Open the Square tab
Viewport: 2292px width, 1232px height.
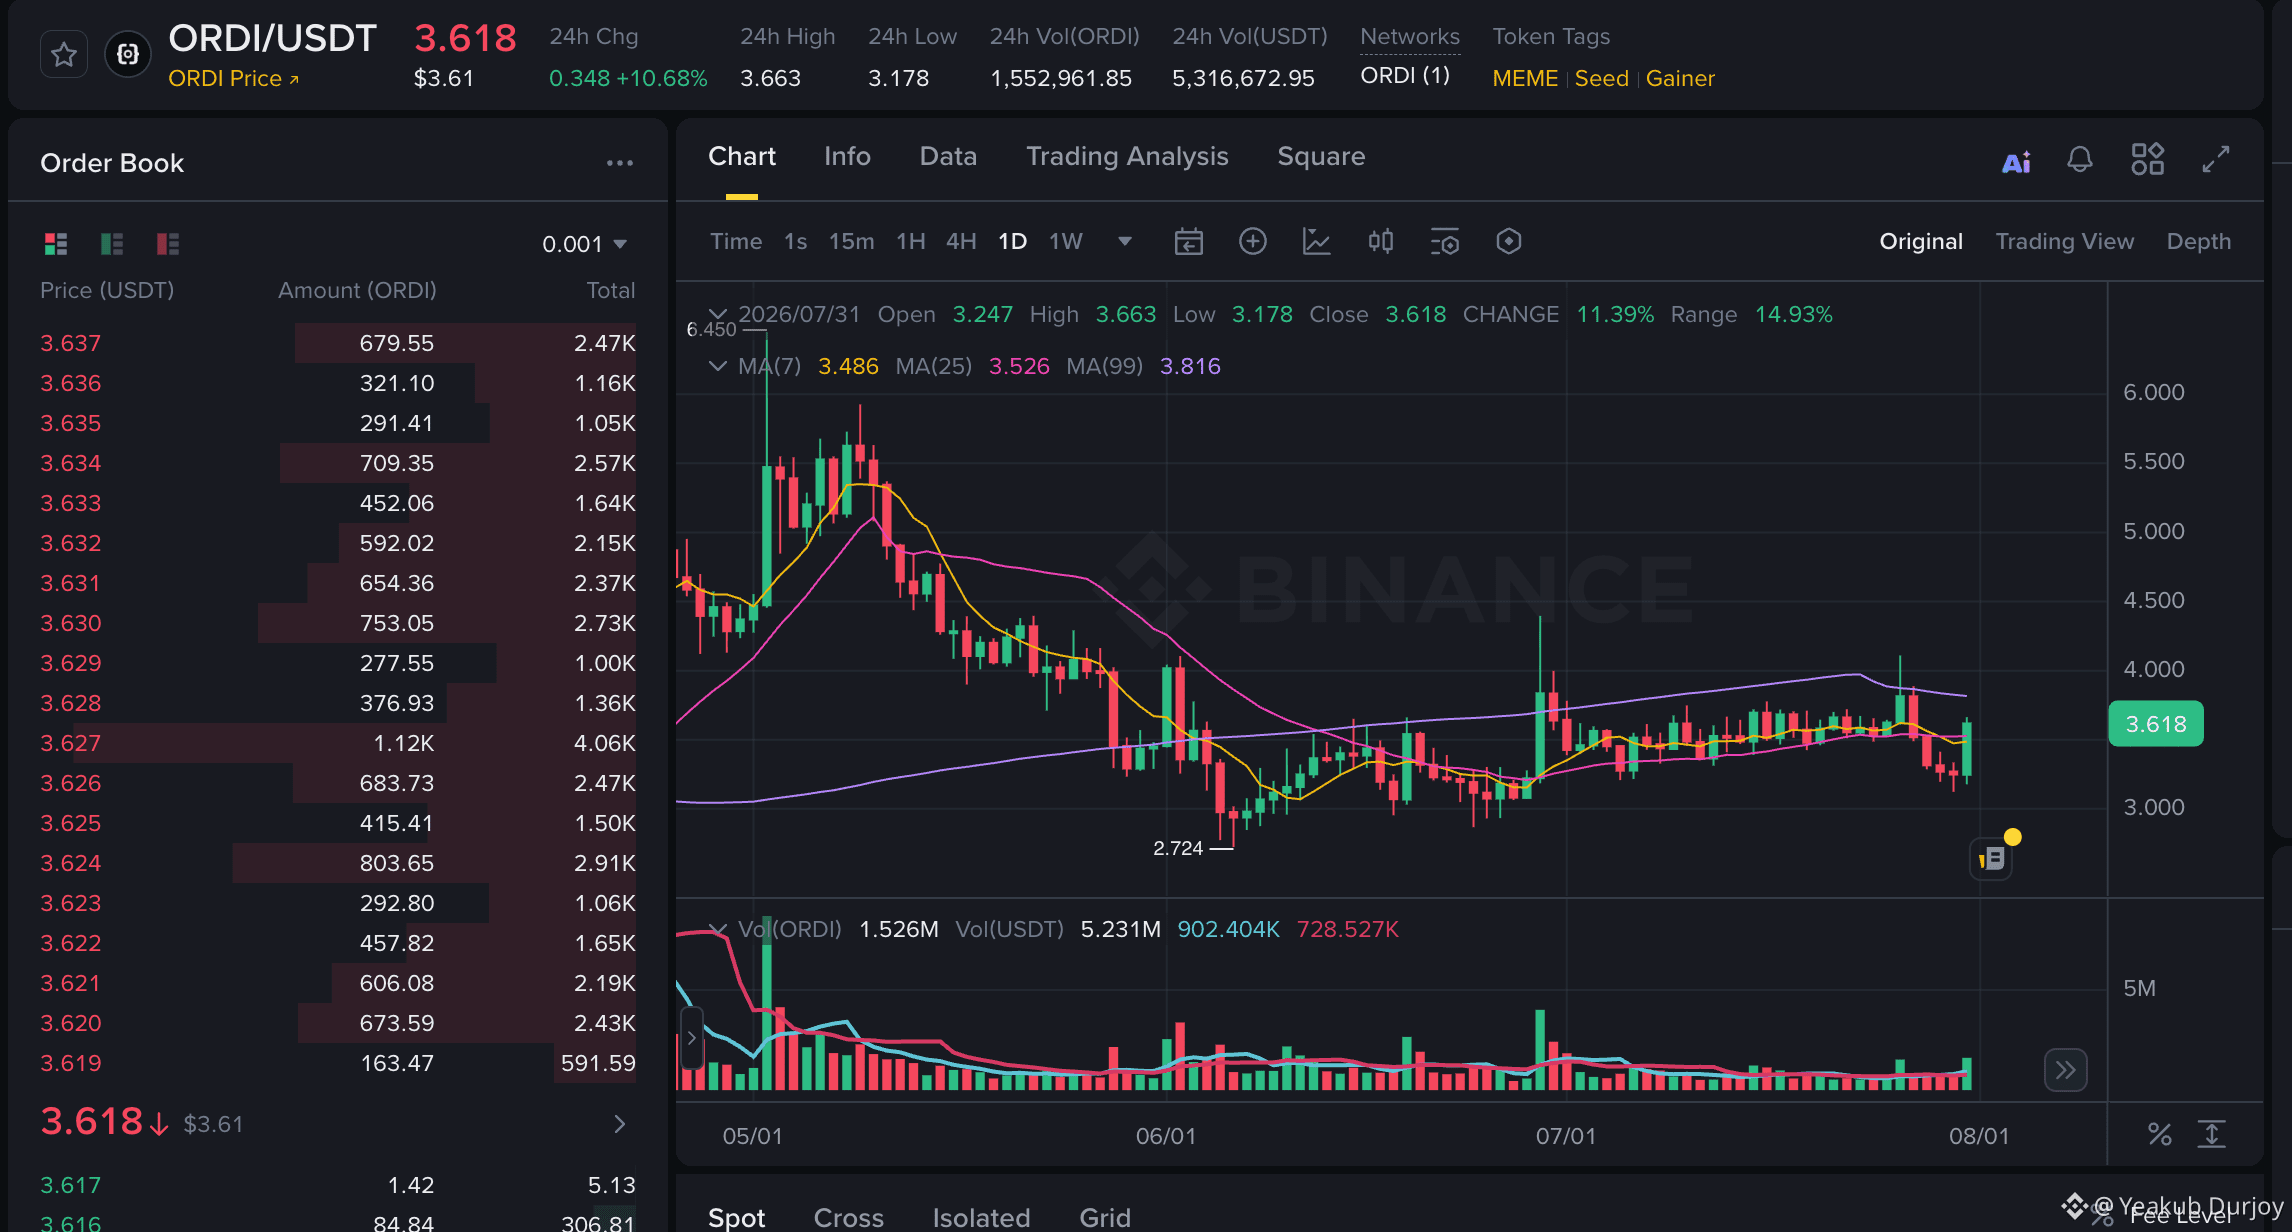[x=1321, y=156]
